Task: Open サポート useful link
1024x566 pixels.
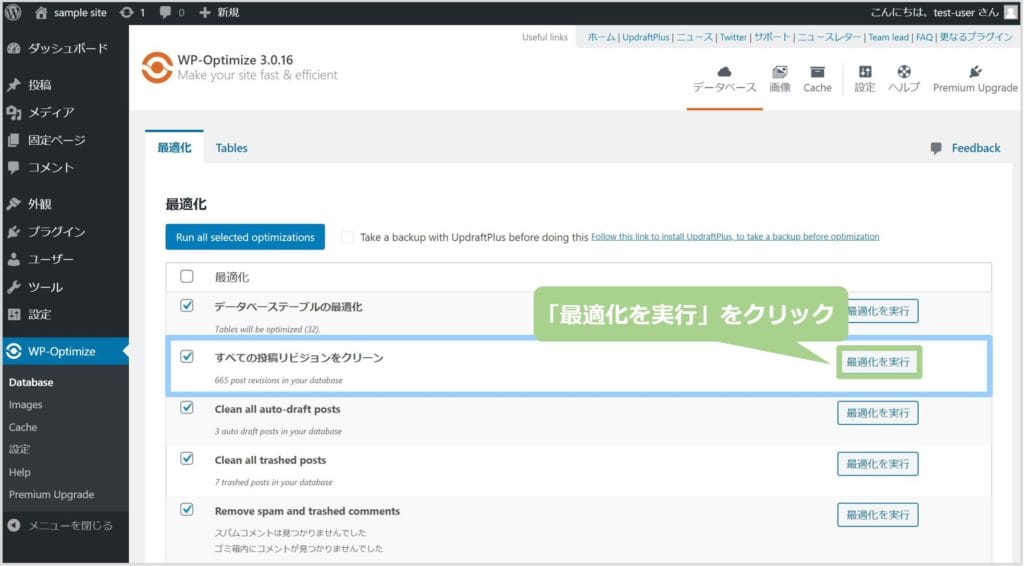Action: coord(773,37)
